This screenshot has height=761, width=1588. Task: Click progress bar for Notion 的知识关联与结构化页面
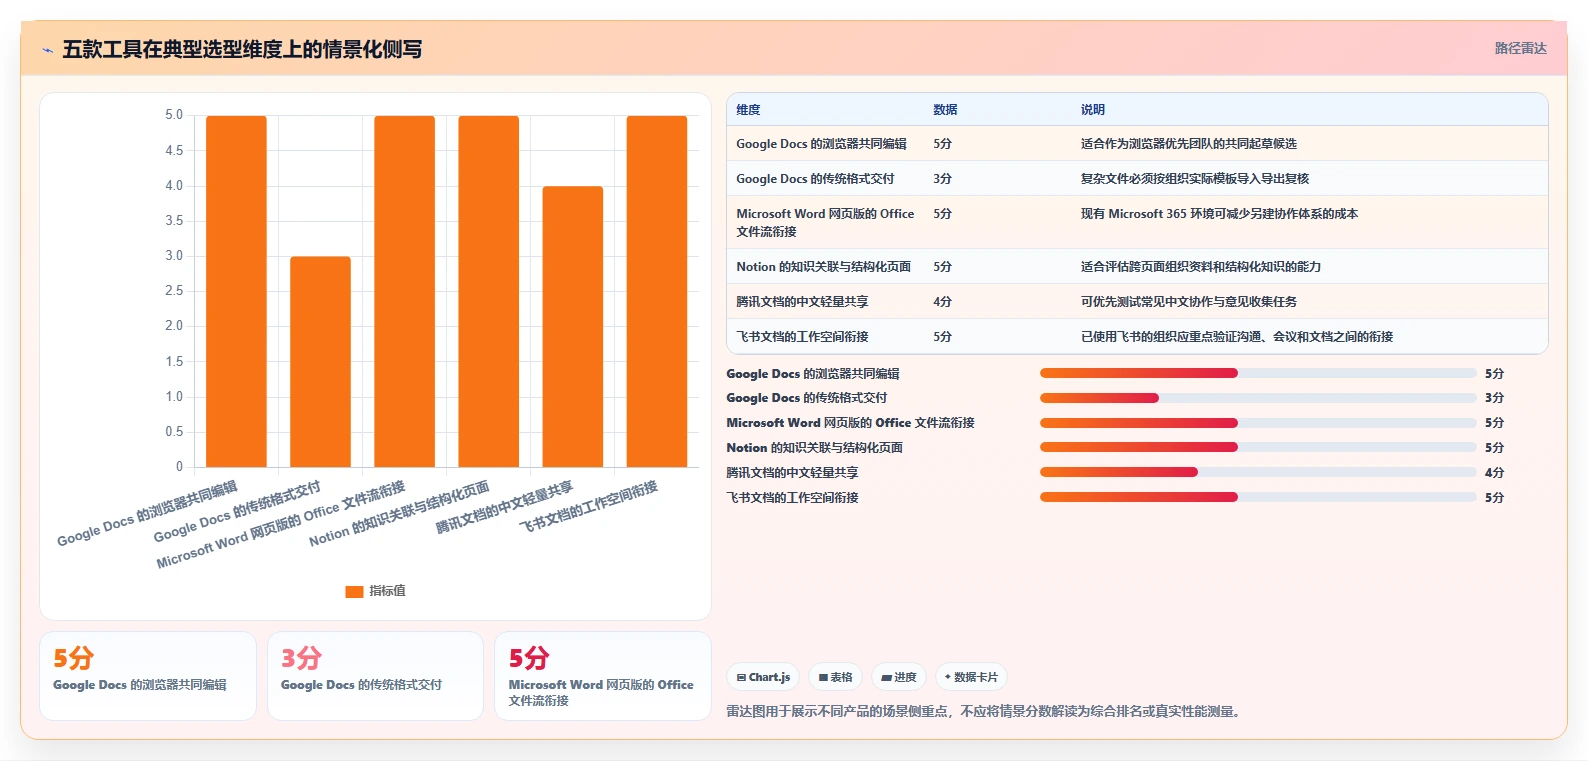click(1258, 447)
